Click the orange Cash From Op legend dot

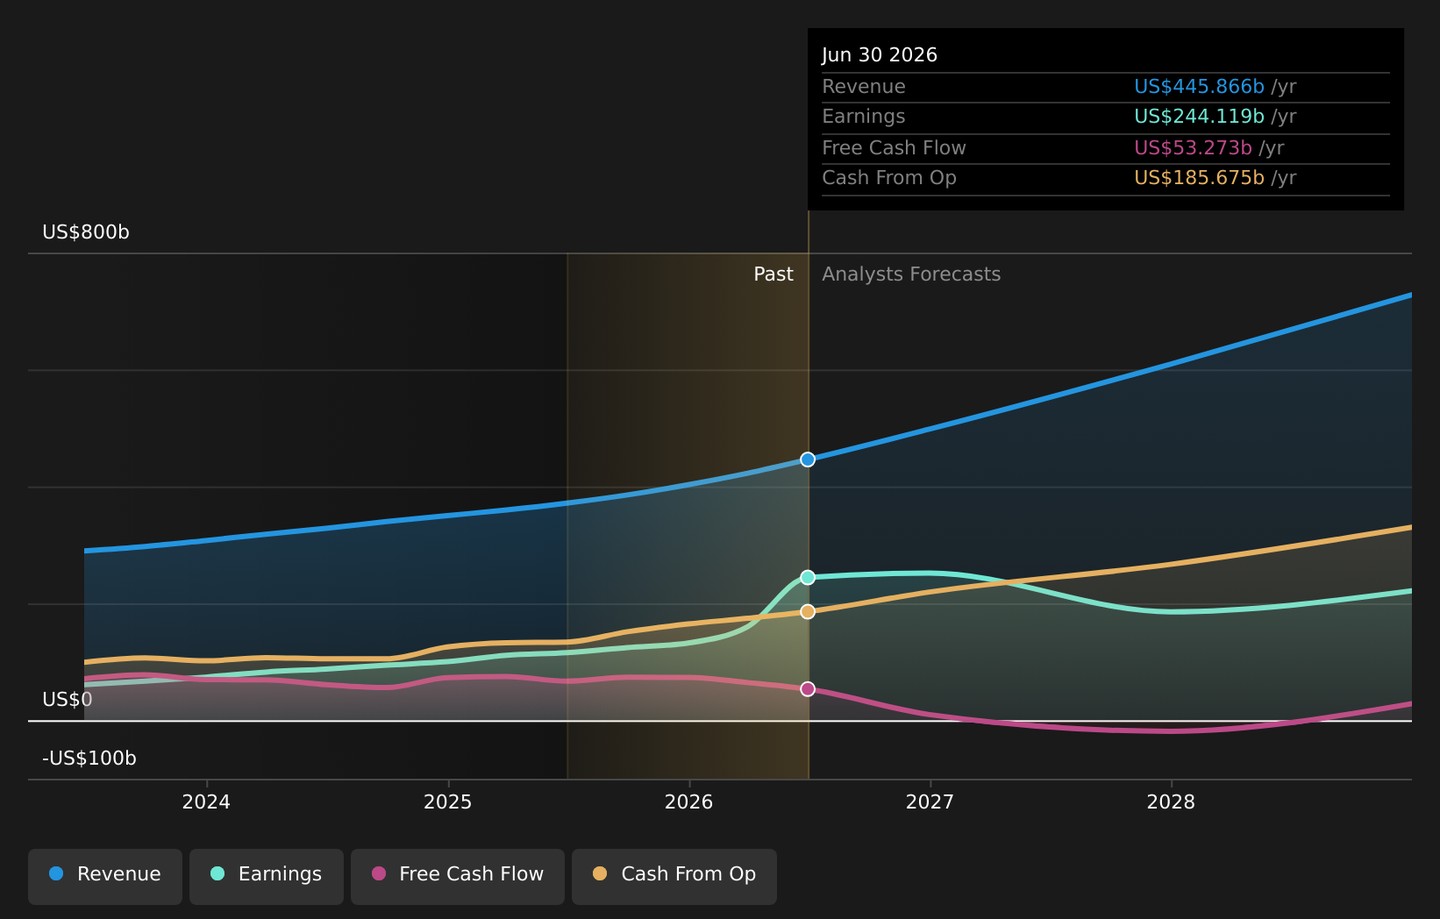(x=600, y=874)
